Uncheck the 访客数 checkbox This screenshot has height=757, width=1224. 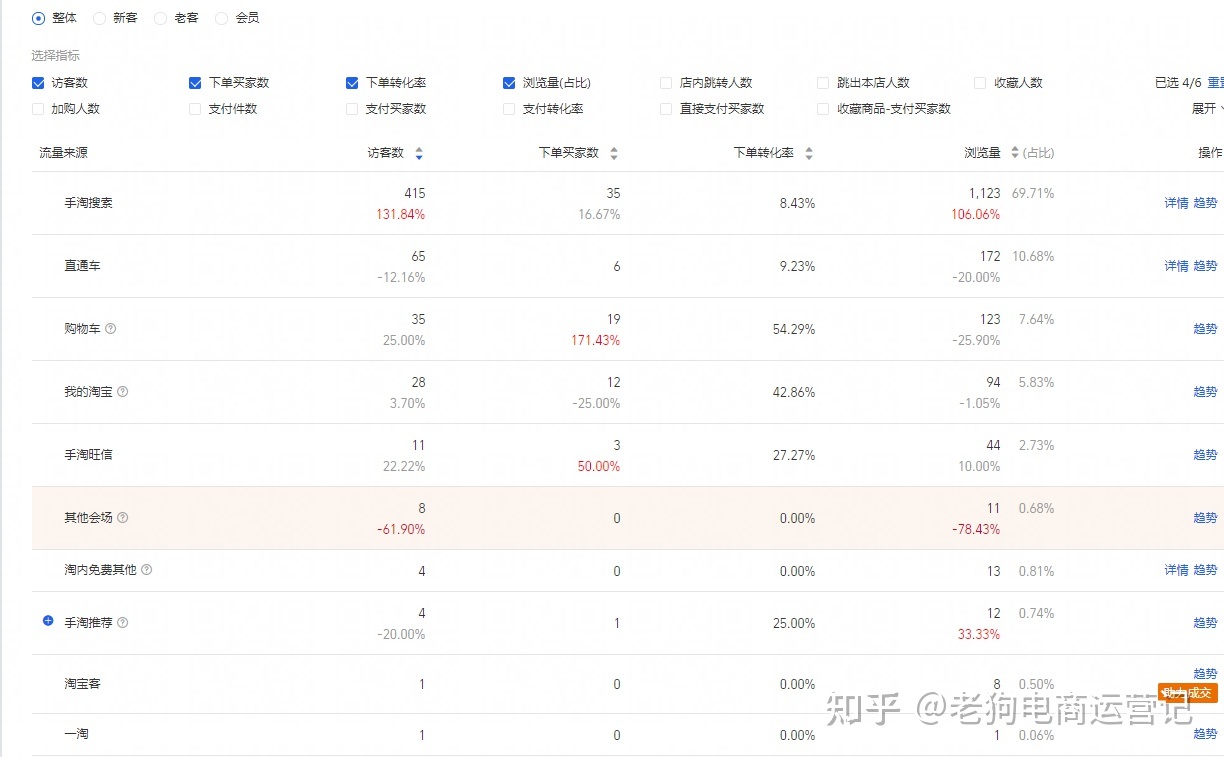38,83
